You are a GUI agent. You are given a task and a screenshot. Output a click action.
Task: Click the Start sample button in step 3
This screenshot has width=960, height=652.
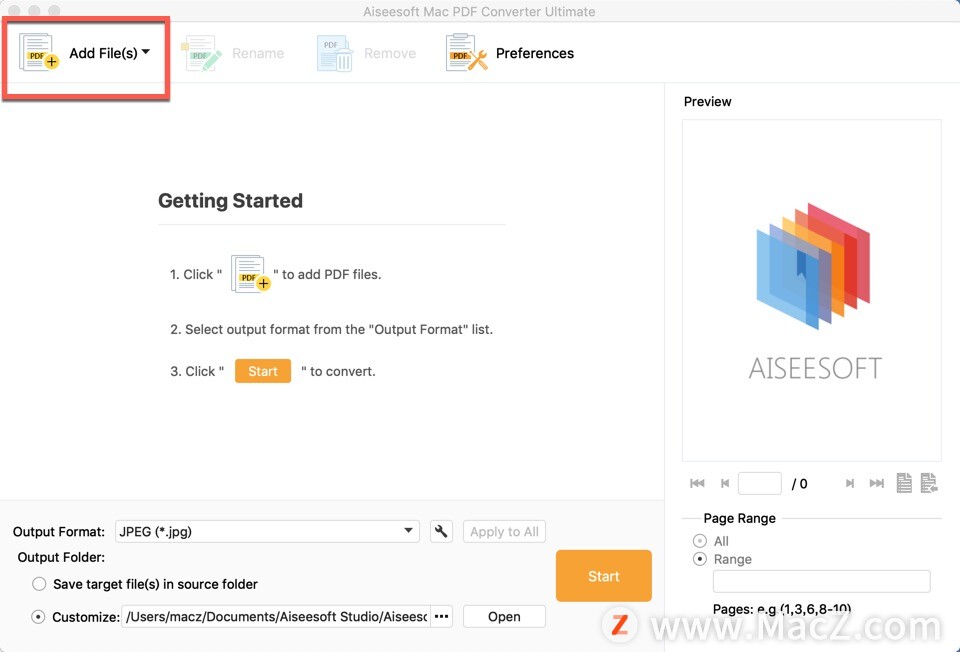[x=263, y=371]
